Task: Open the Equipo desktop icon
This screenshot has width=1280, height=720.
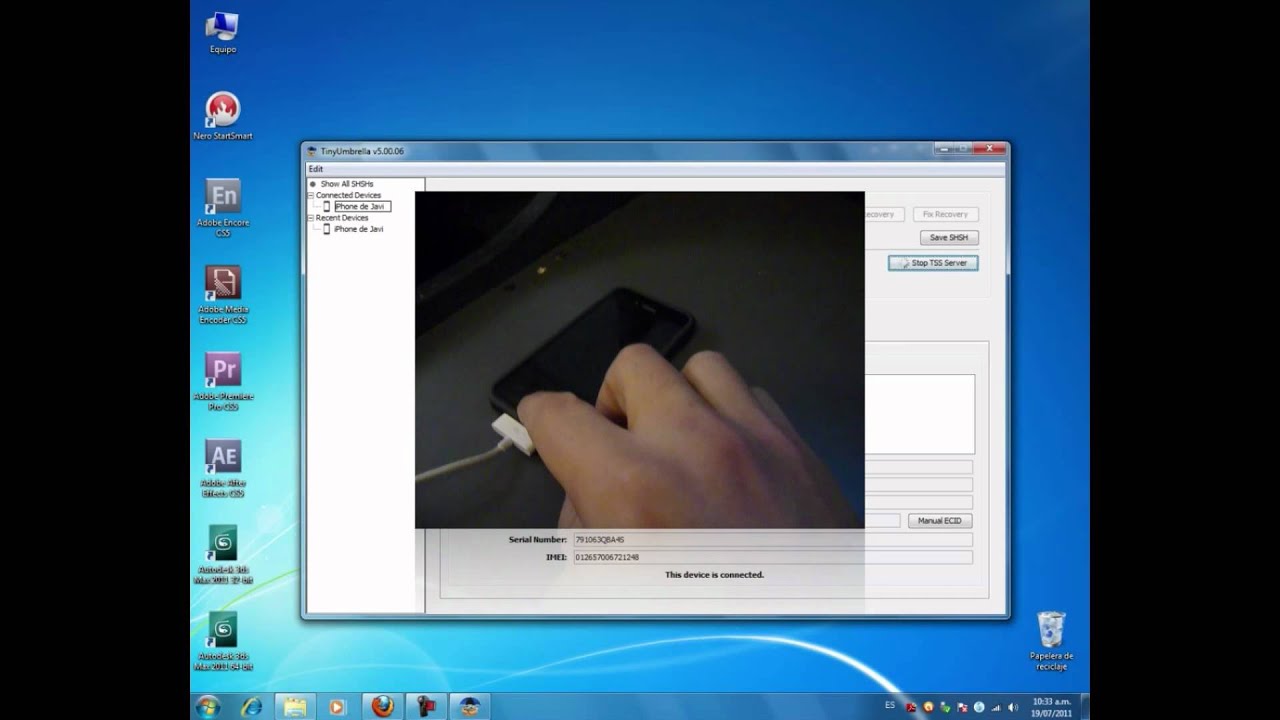Action: tap(222, 33)
